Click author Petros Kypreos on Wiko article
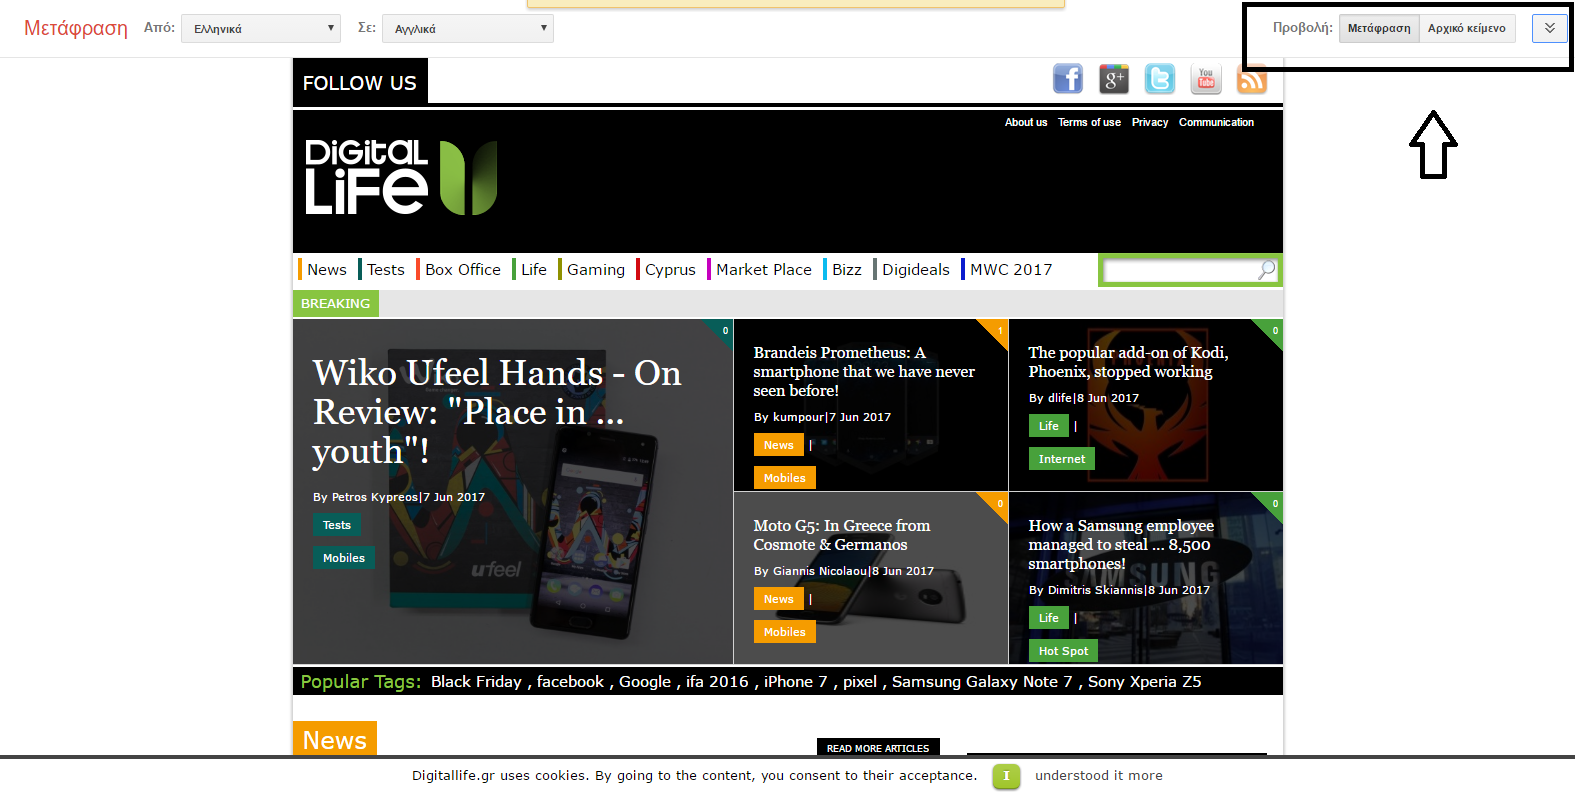Screen dimensions: 1575x794 click(x=375, y=497)
